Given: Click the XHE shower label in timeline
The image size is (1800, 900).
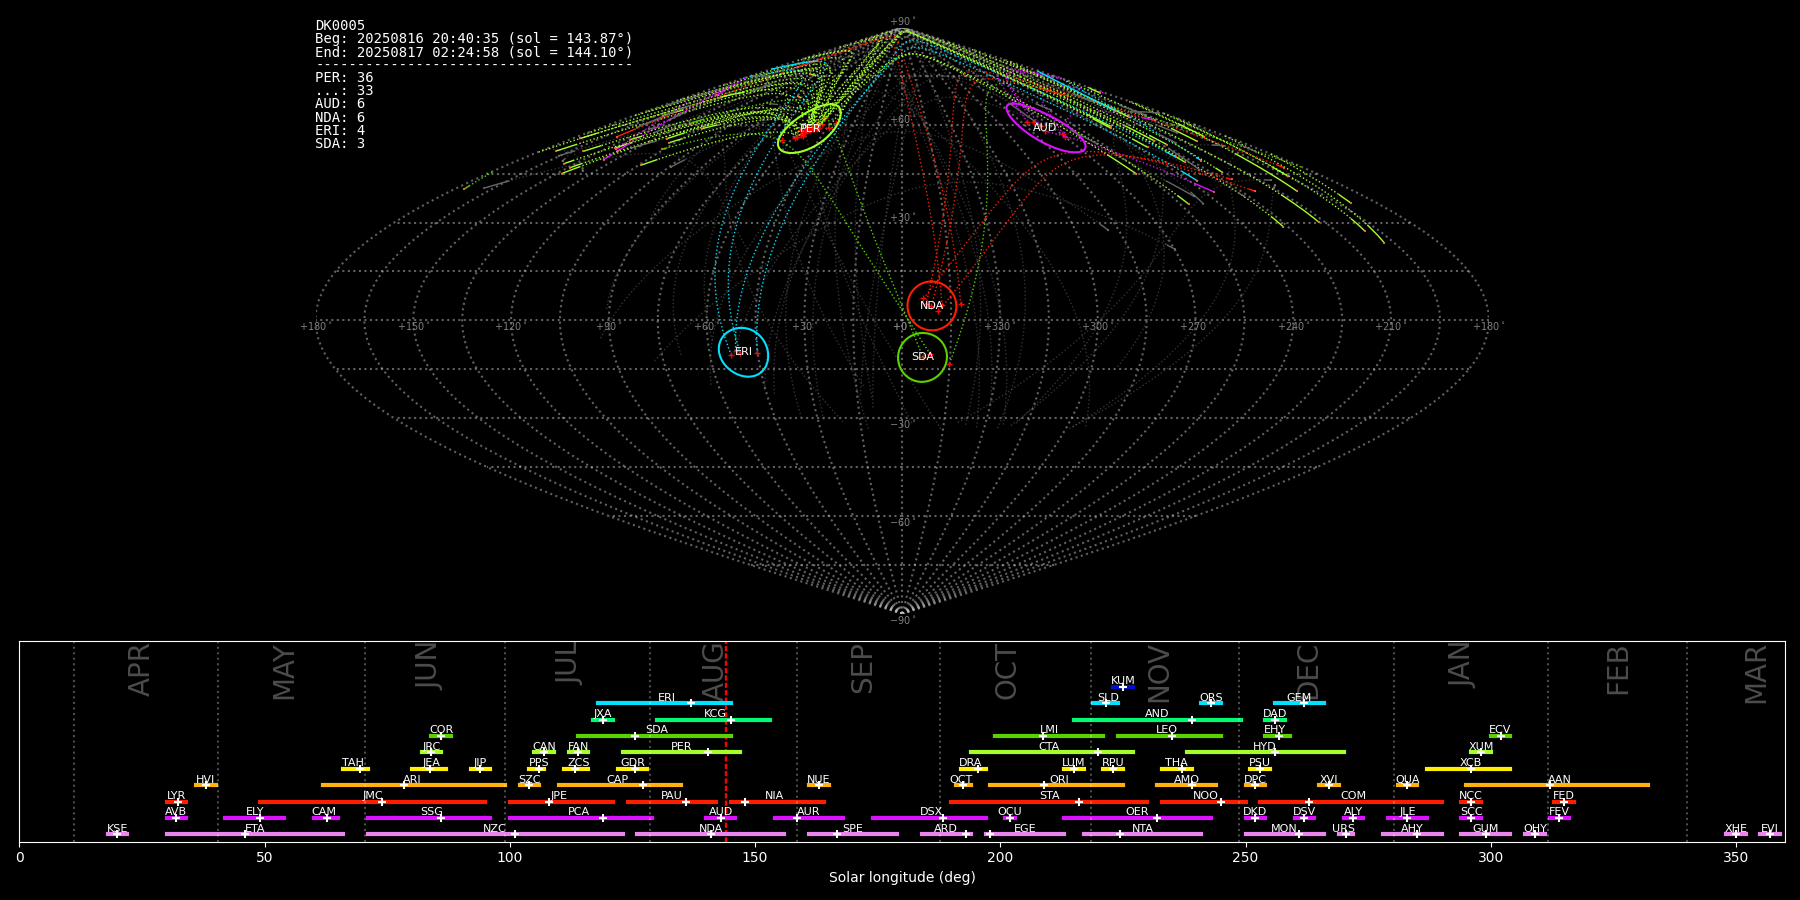Looking at the screenshot, I should pos(1735,829).
